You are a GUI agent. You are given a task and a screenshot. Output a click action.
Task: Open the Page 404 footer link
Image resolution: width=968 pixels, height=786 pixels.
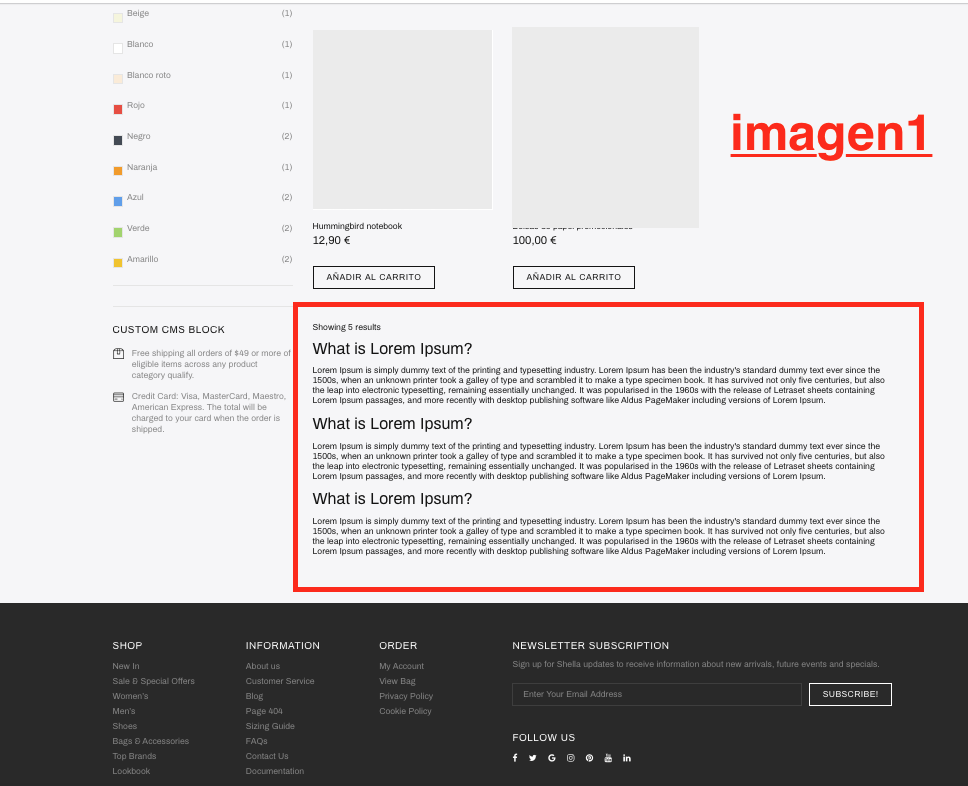coord(264,711)
